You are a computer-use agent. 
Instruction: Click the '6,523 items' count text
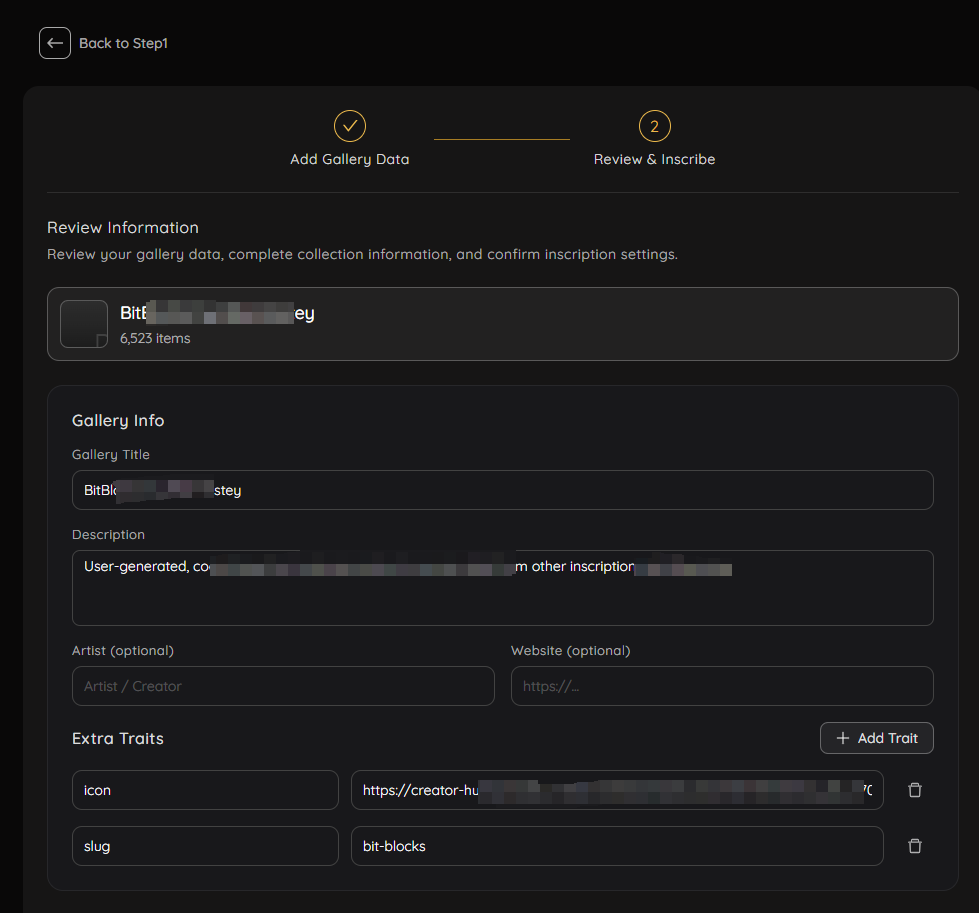point(155,339)
